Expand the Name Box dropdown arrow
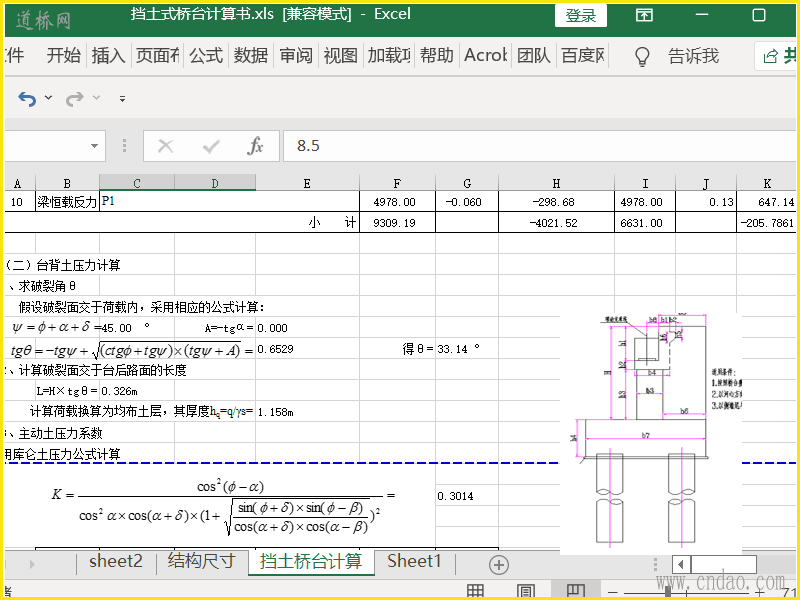Viewport: 800px width, 600px height. tap(94, 146)
